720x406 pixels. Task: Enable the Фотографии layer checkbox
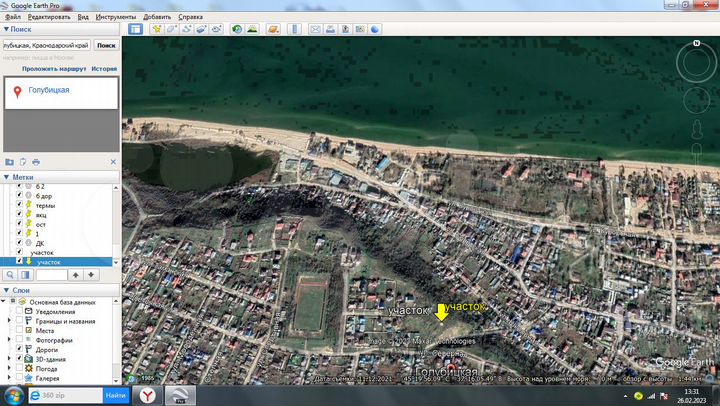pyautogui.click(x=21, y=339)
